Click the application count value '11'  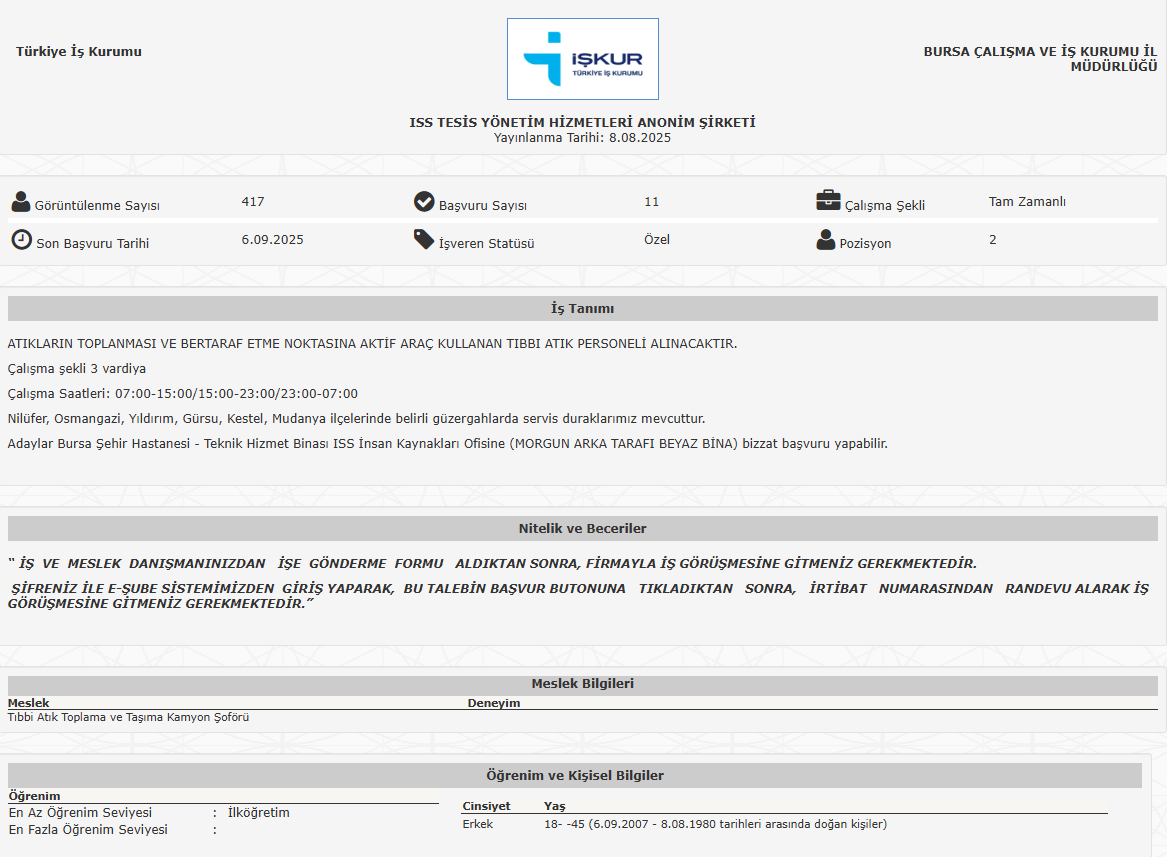point(652,202)
